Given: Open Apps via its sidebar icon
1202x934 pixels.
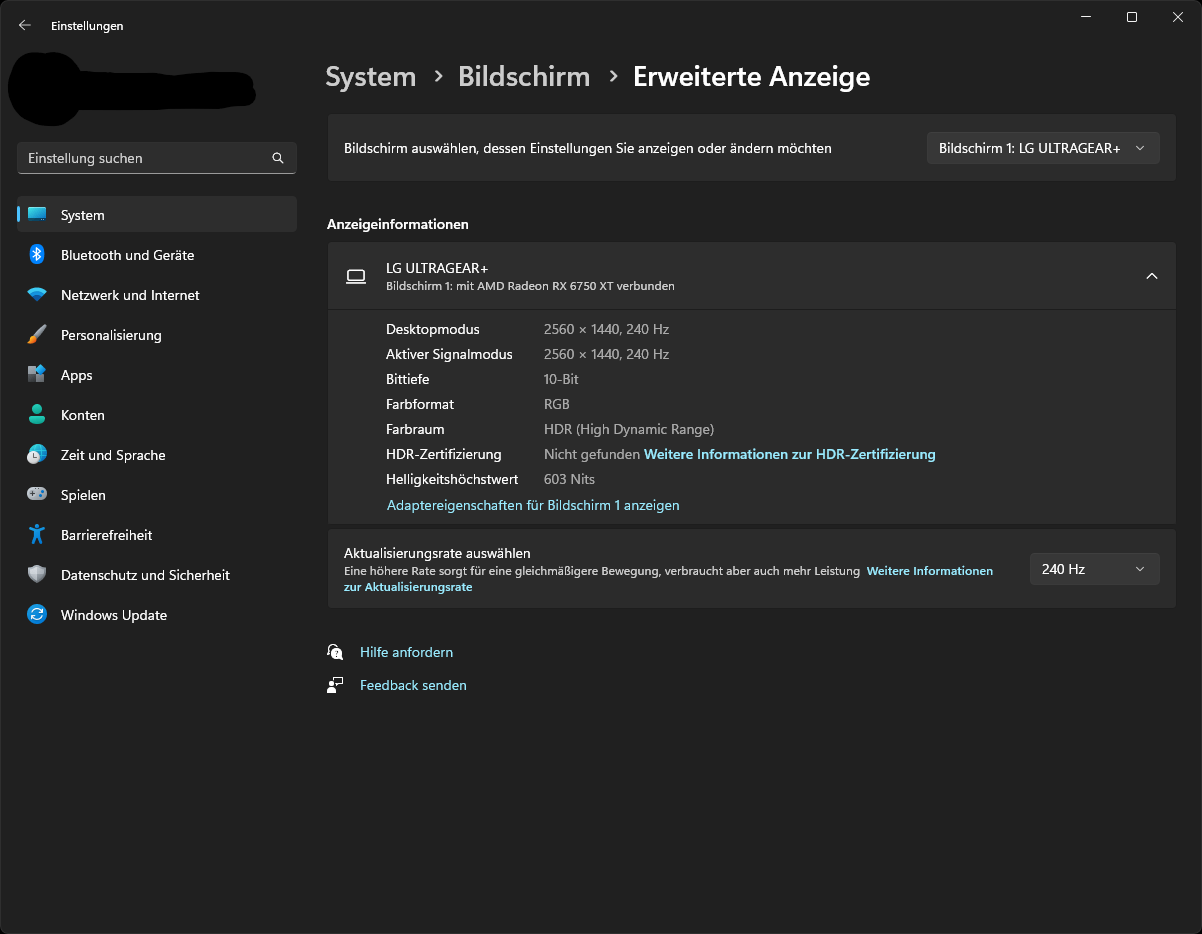Looking at the screenshot, I should [37, 375].
